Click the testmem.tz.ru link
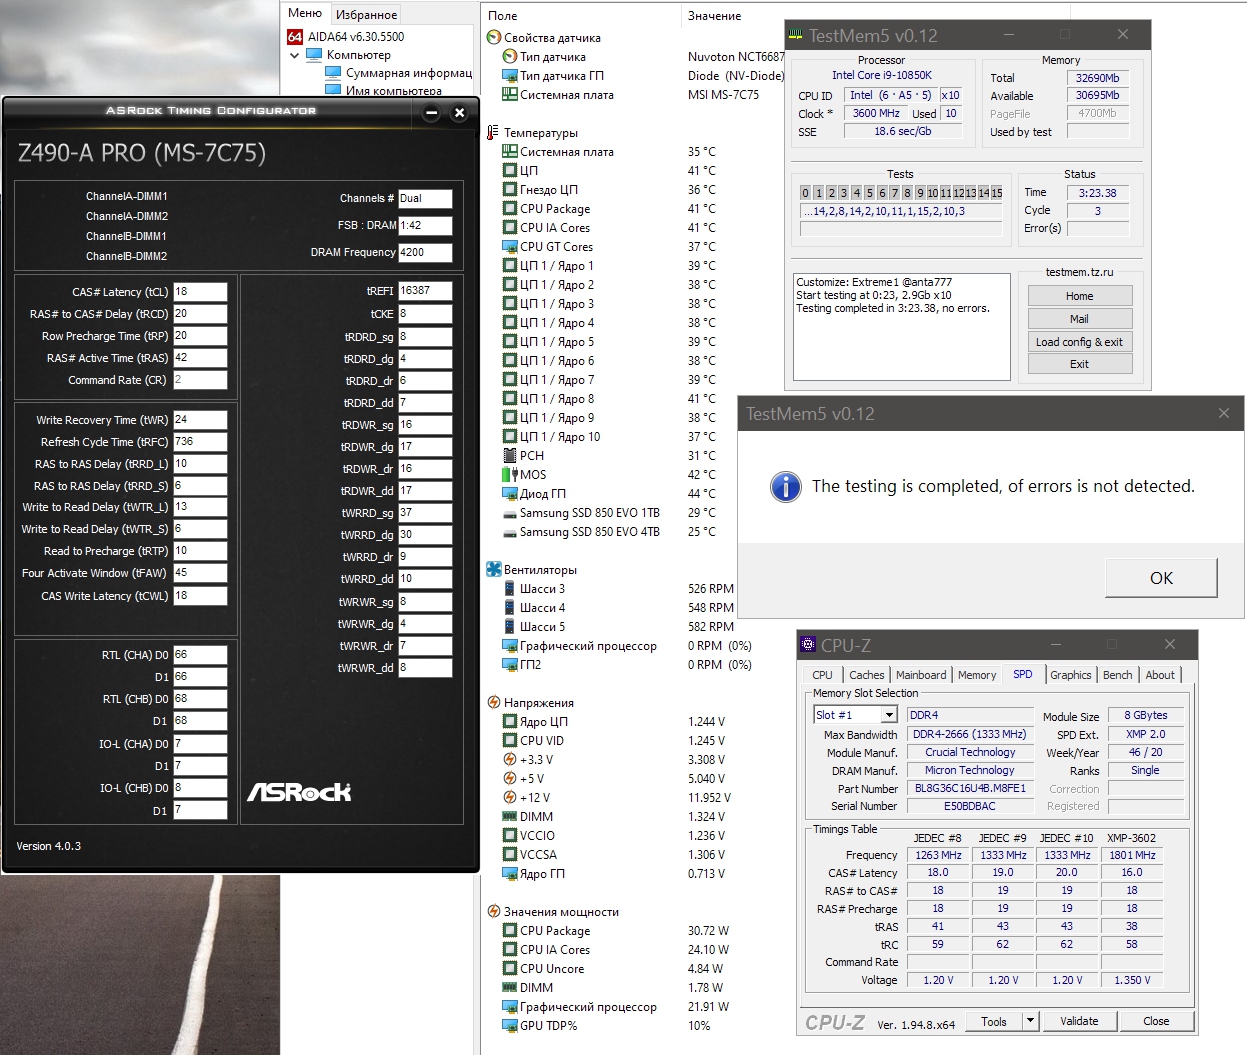Screen dimensions: 1247x1055 pos(1079,272)
